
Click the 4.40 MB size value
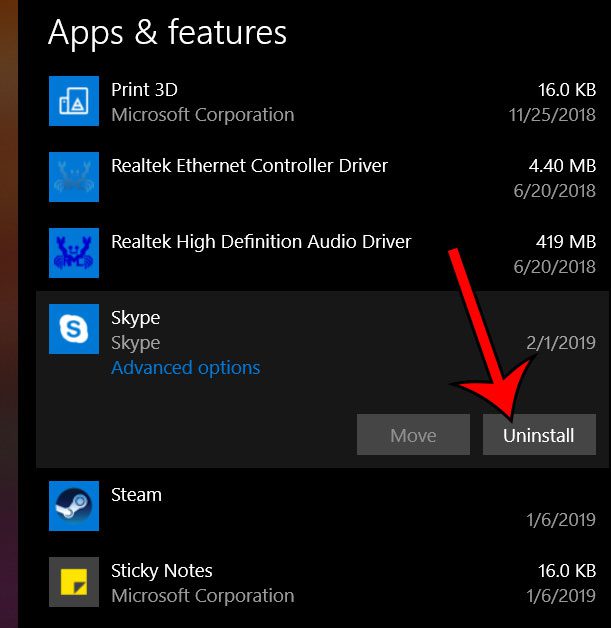(562, 165)
